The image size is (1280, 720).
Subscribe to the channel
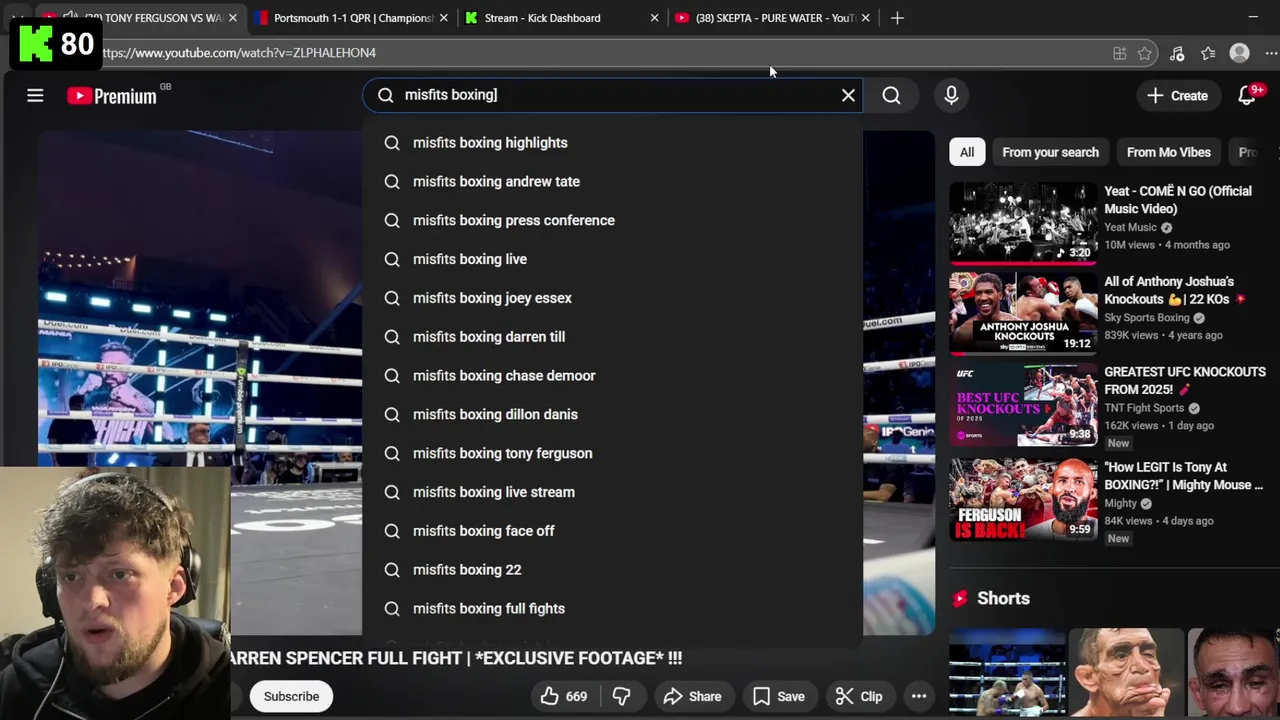291,696
